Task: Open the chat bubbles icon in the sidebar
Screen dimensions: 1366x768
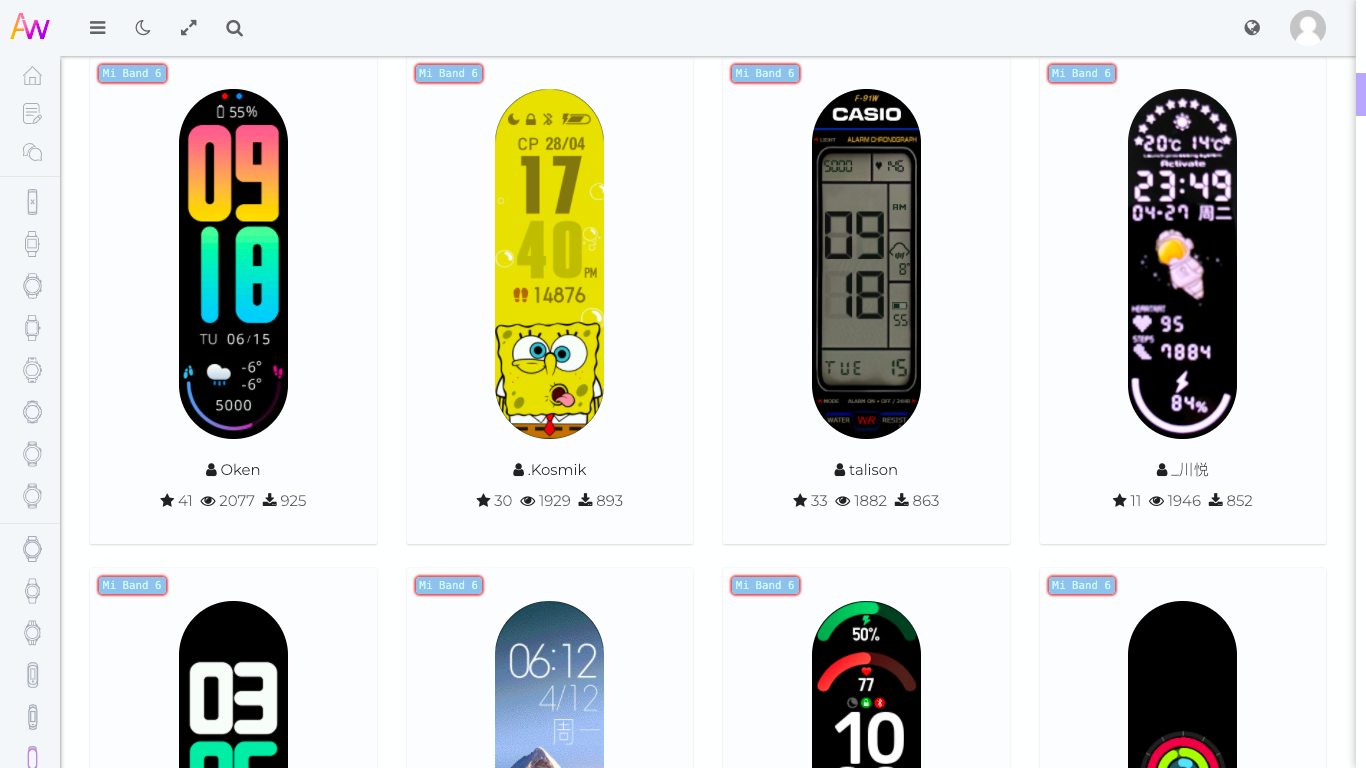Action: [32, 152]
